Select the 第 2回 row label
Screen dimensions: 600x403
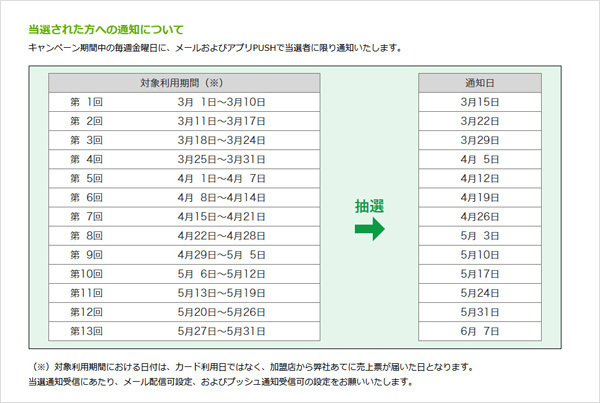[86, 121]
